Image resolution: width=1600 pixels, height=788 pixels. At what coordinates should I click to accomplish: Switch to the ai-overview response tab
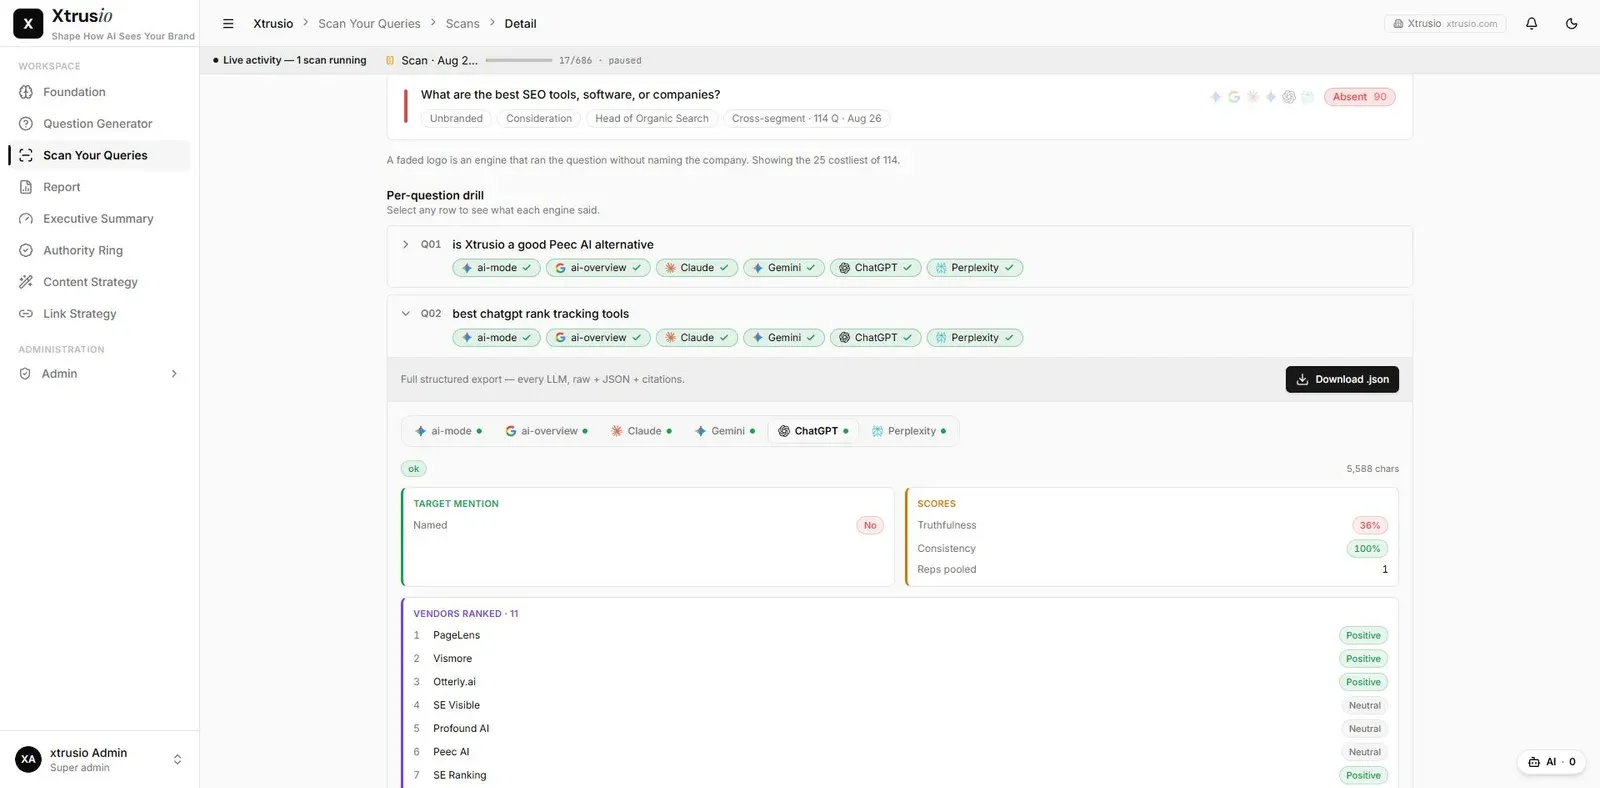click(x=546, y=431)
